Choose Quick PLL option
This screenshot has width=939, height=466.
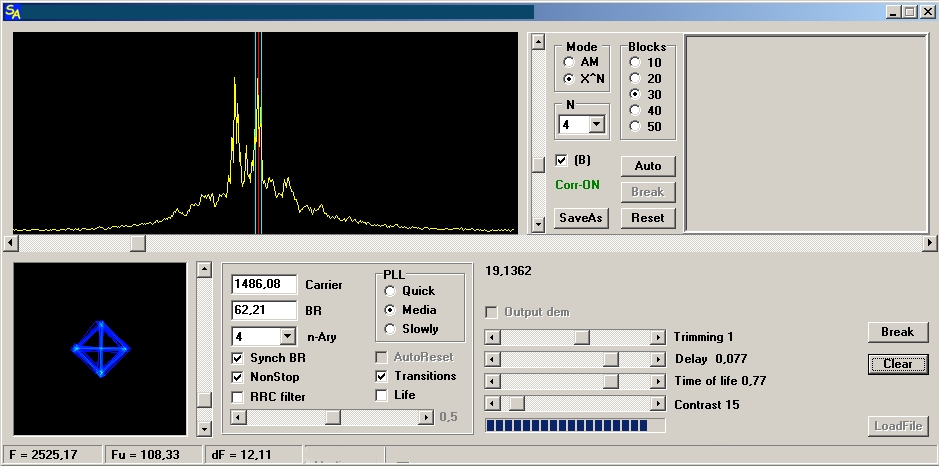point(390,291)
